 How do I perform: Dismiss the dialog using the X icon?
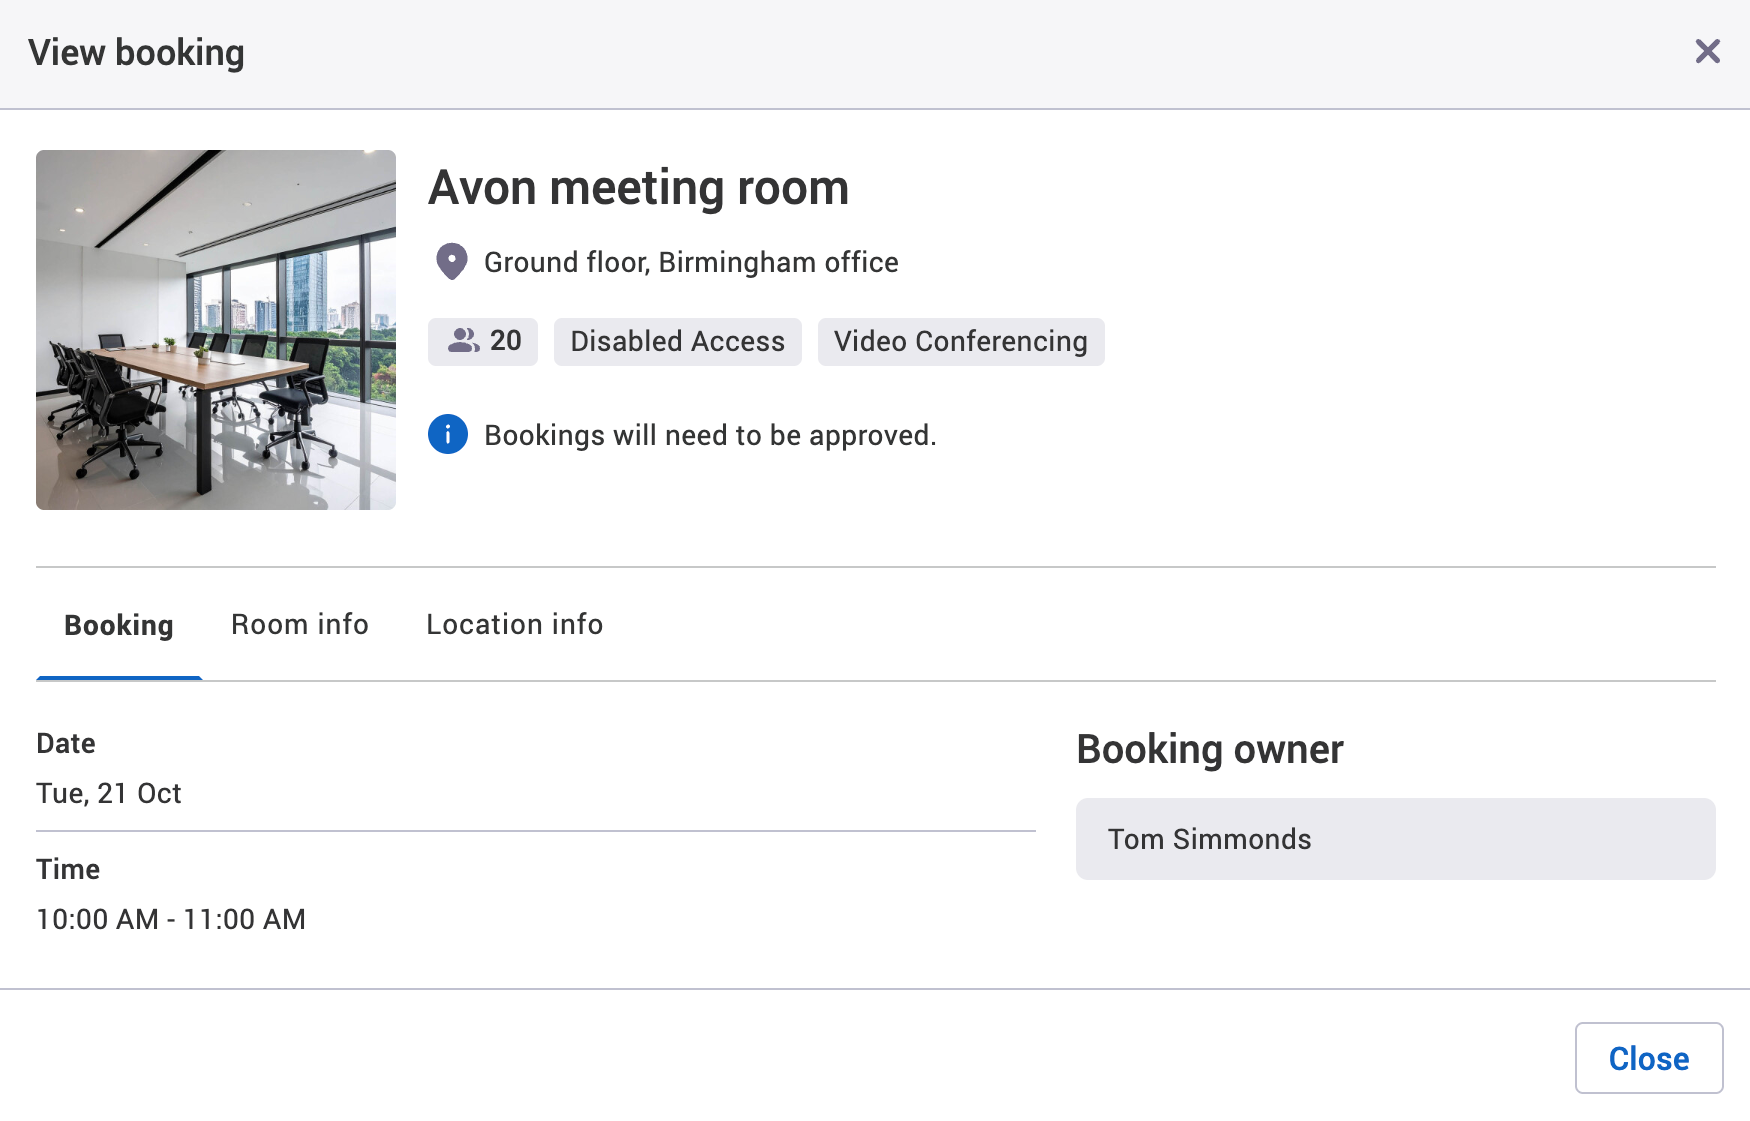[x=1707, y=51]
